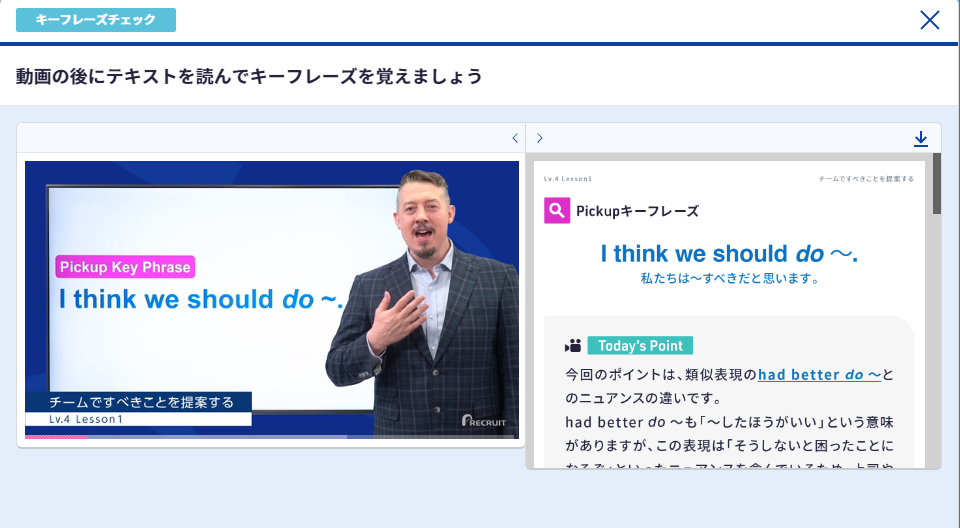Image resolution: width=960 pixels, height=528 pixels.
Task: Click the Lv.4 Lesson1 header text in document
Action: (x=568, y=179)
